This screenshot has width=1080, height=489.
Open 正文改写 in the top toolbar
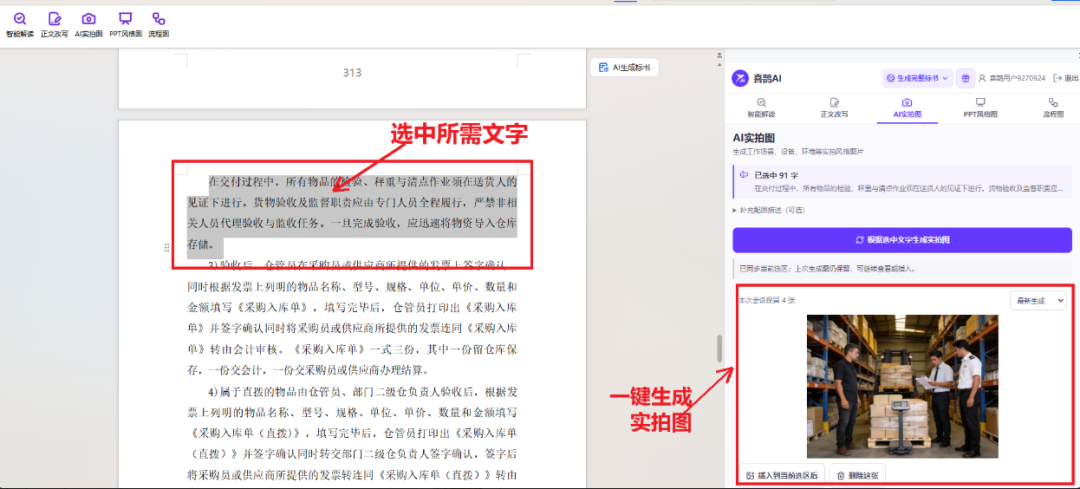[54, 25]
